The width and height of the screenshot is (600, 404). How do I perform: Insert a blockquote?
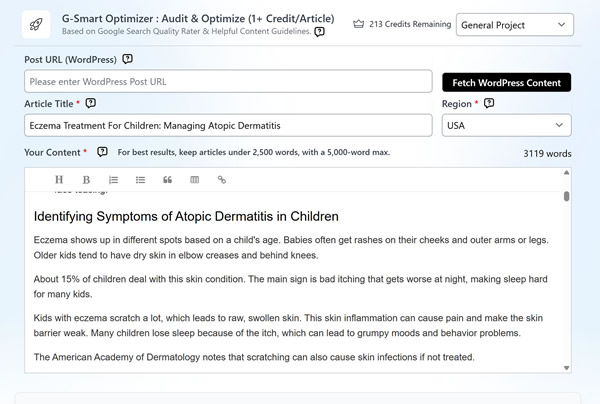167,179
